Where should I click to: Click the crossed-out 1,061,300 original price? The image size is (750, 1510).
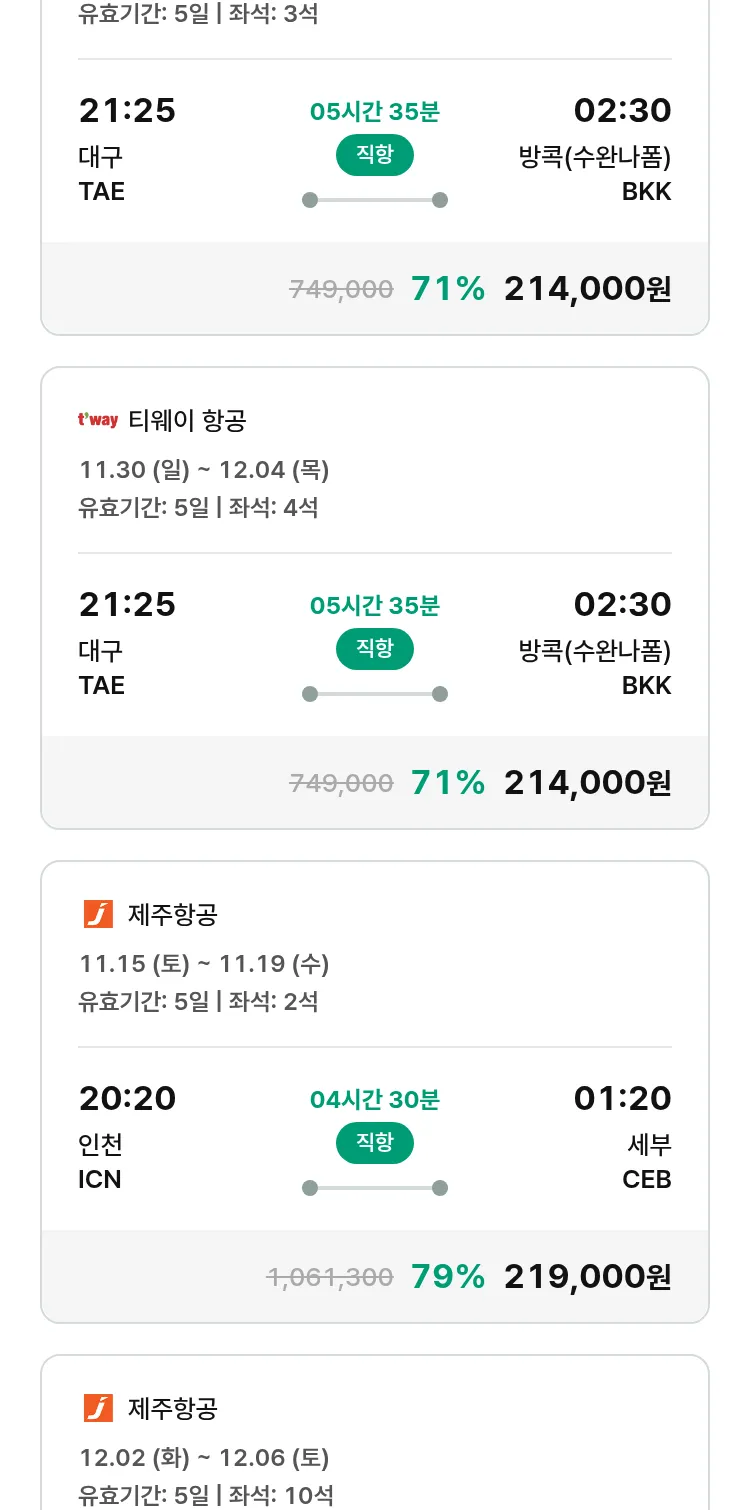pyautogui.click(x=330, y=1277)
